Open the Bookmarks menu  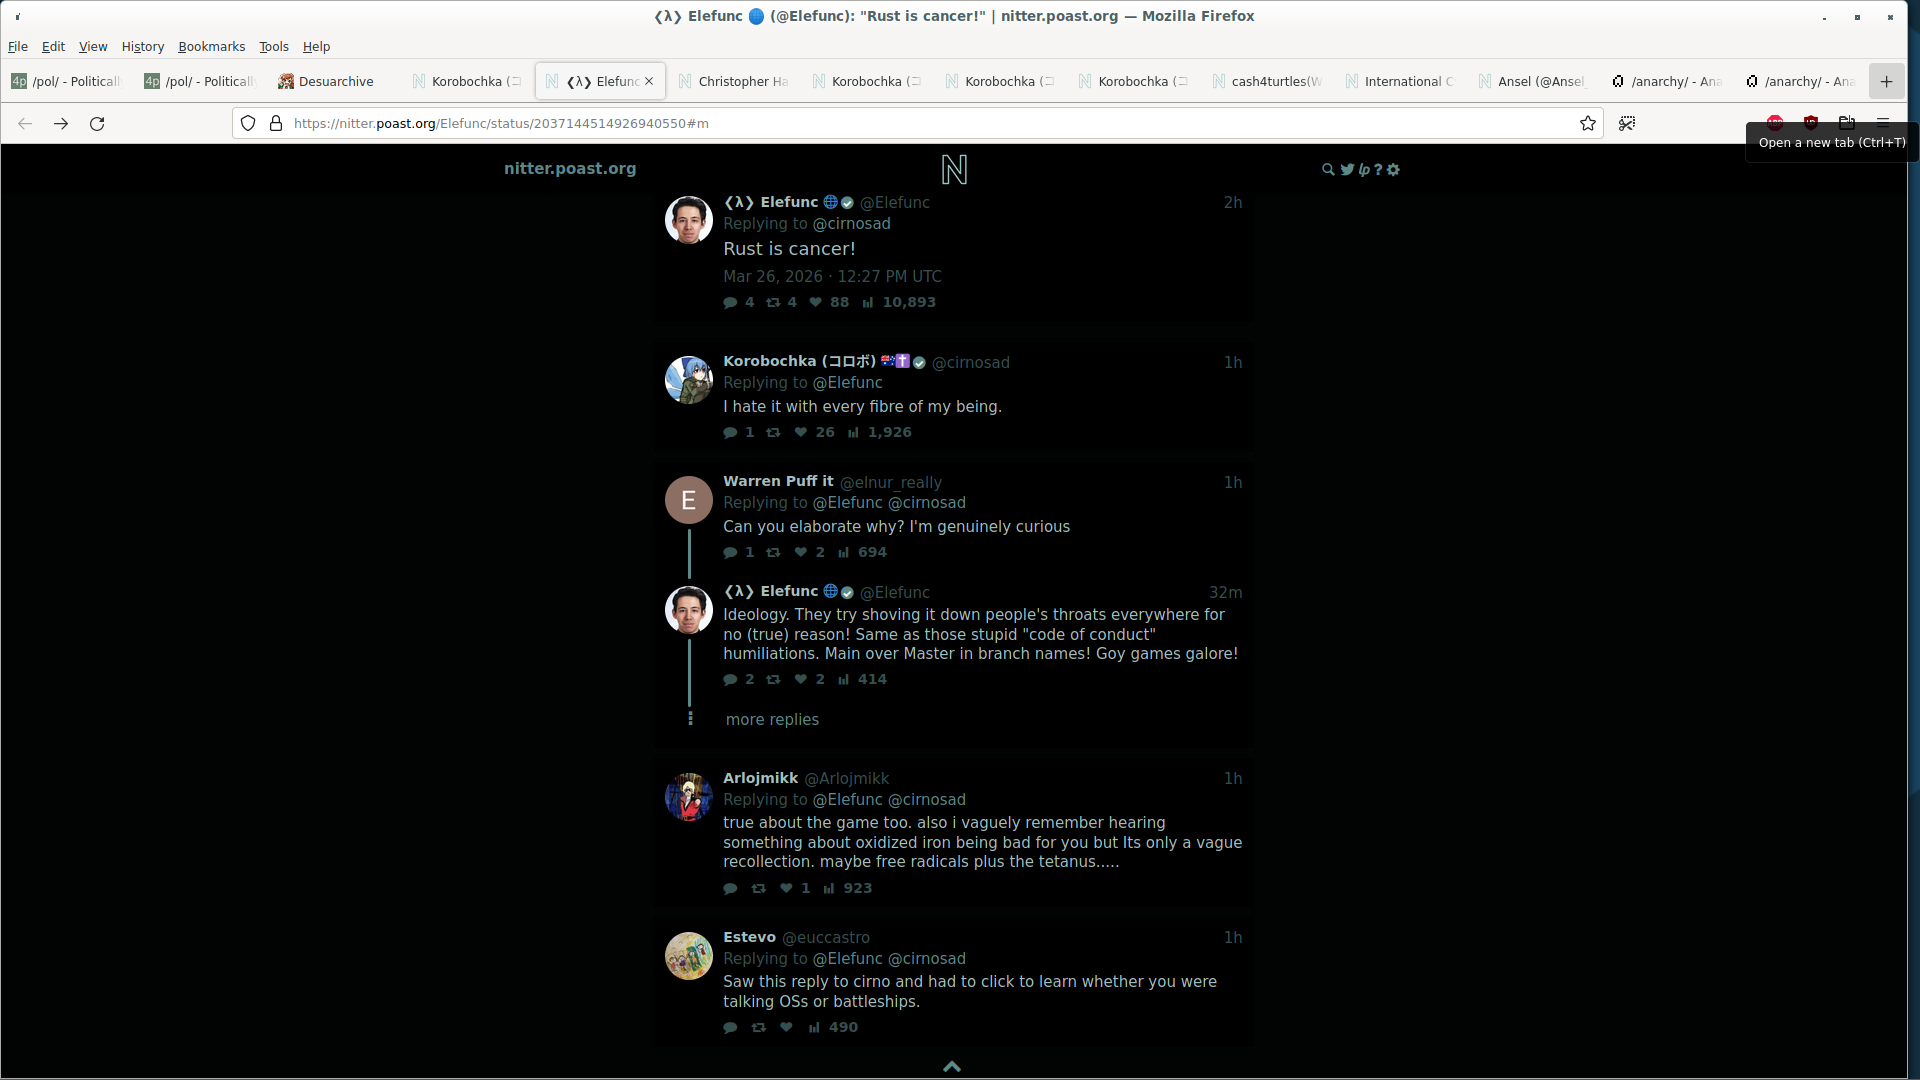click(x=211, y=47)
